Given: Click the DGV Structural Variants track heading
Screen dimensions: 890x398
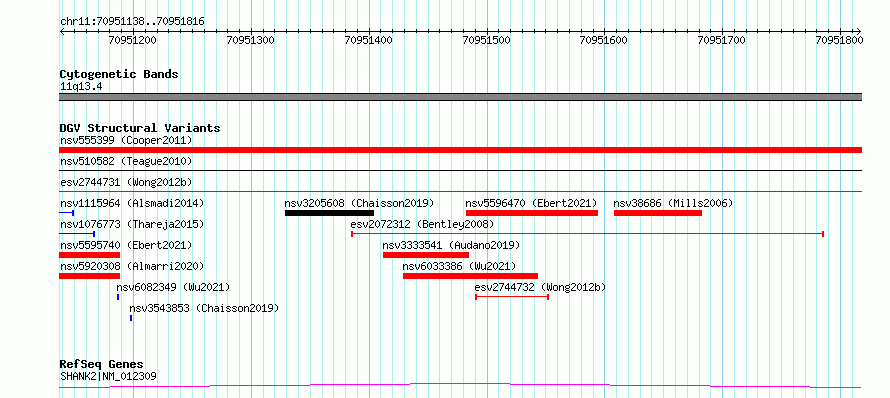Looking at the screenshot, I should [140, 128].
